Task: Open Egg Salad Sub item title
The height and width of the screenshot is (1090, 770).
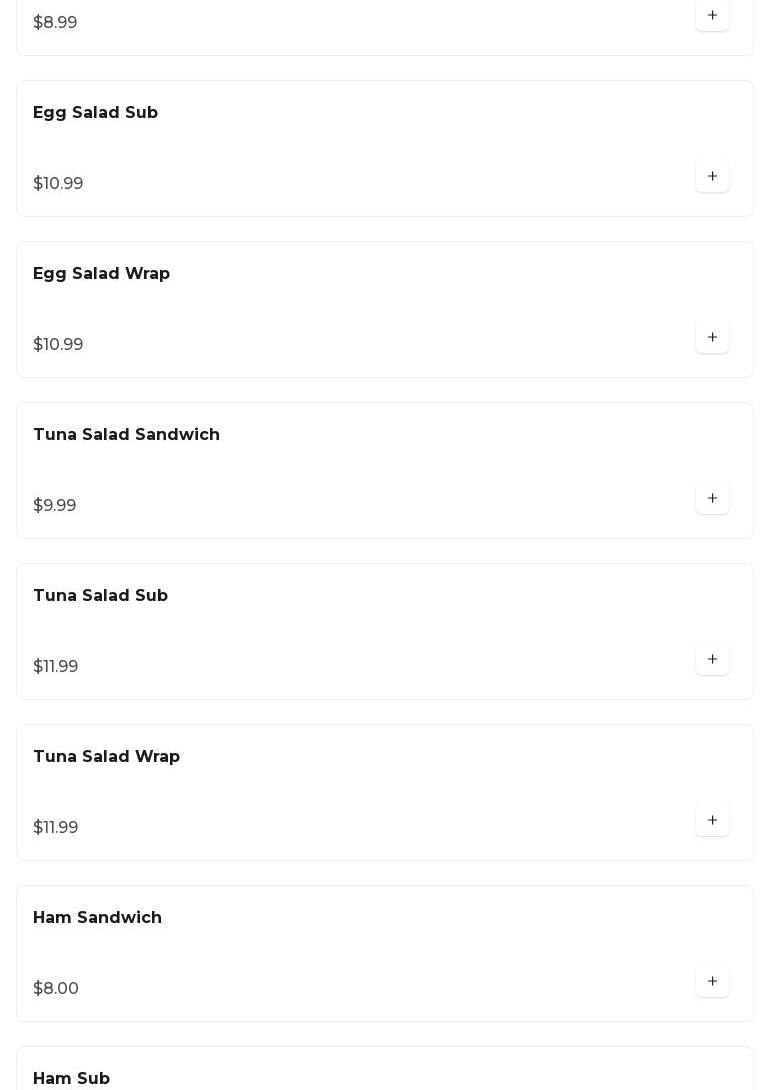Action: 95,113
